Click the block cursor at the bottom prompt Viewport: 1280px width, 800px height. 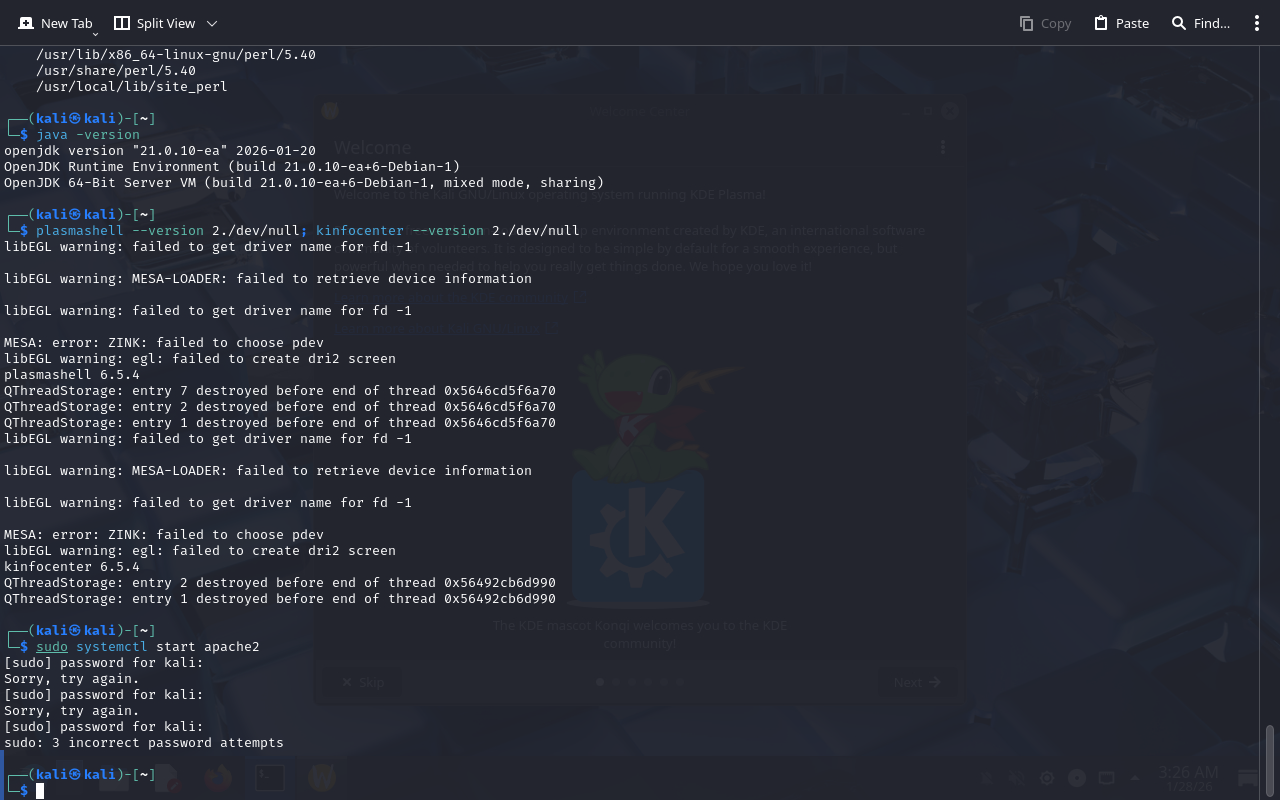coord(40,791)
